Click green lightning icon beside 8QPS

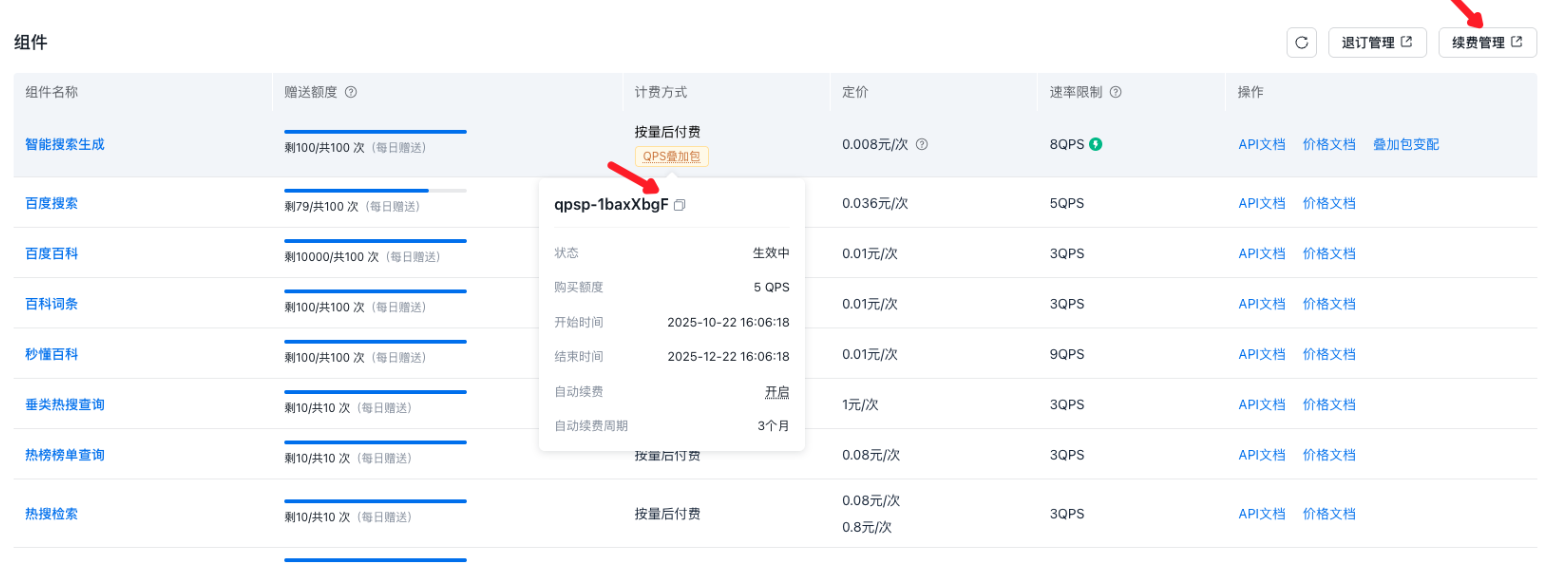[x=1096, y=144]
